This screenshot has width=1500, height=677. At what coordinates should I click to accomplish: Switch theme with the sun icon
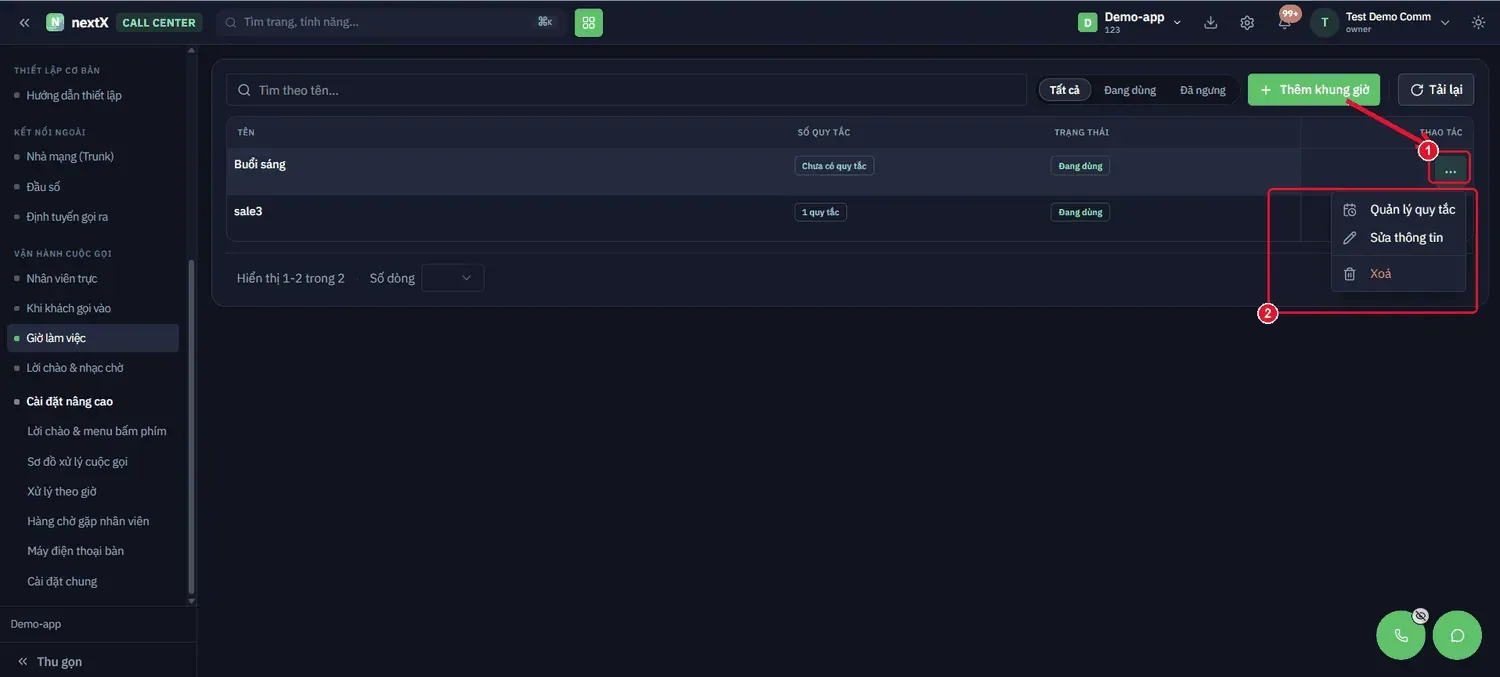click(x=1479, y=22)
